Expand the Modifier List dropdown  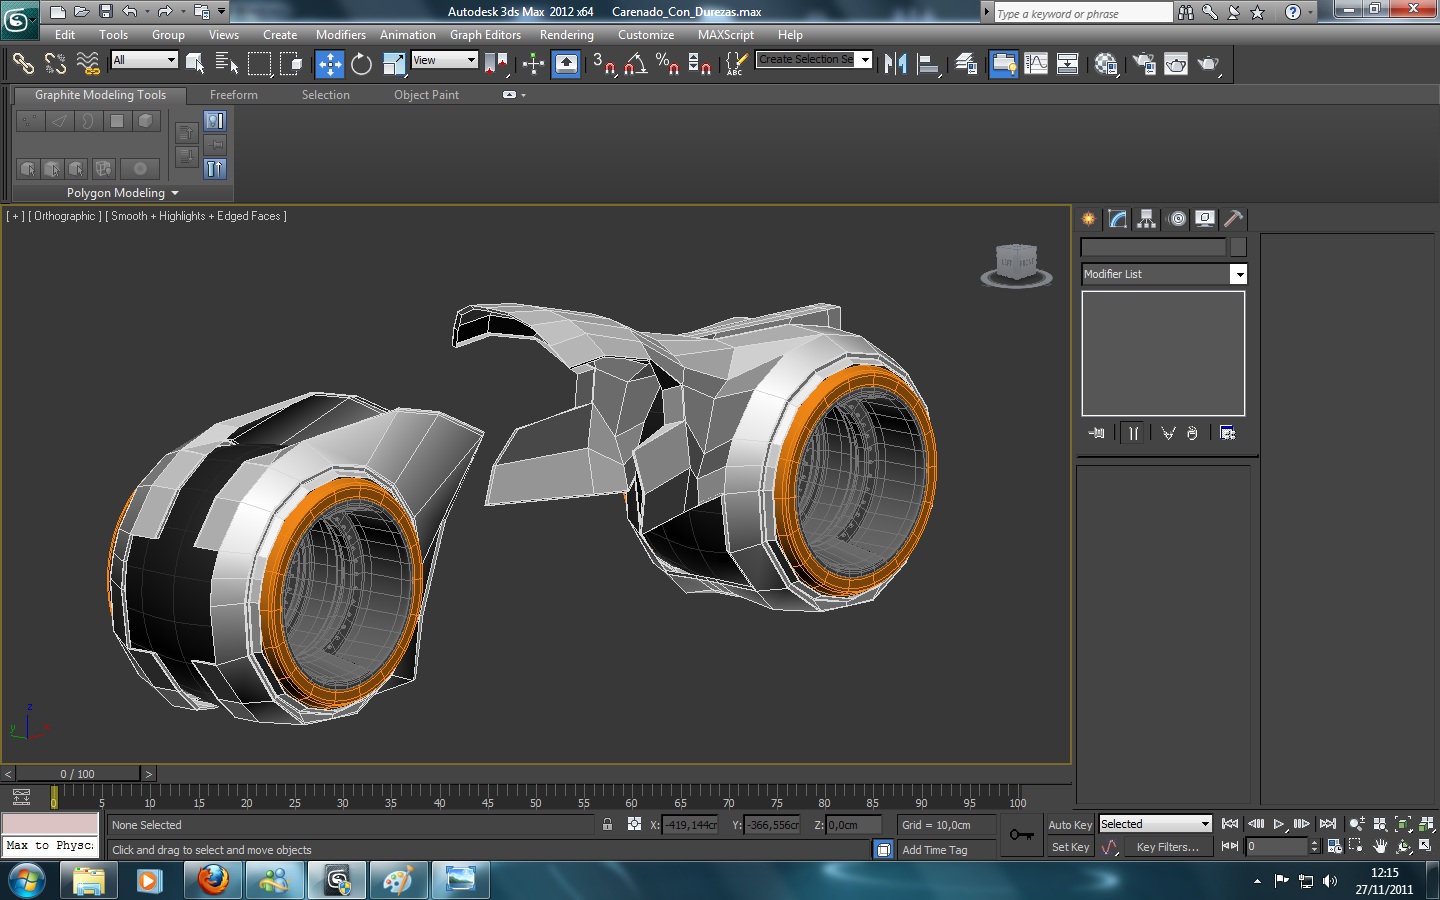tap(1238, 274)
